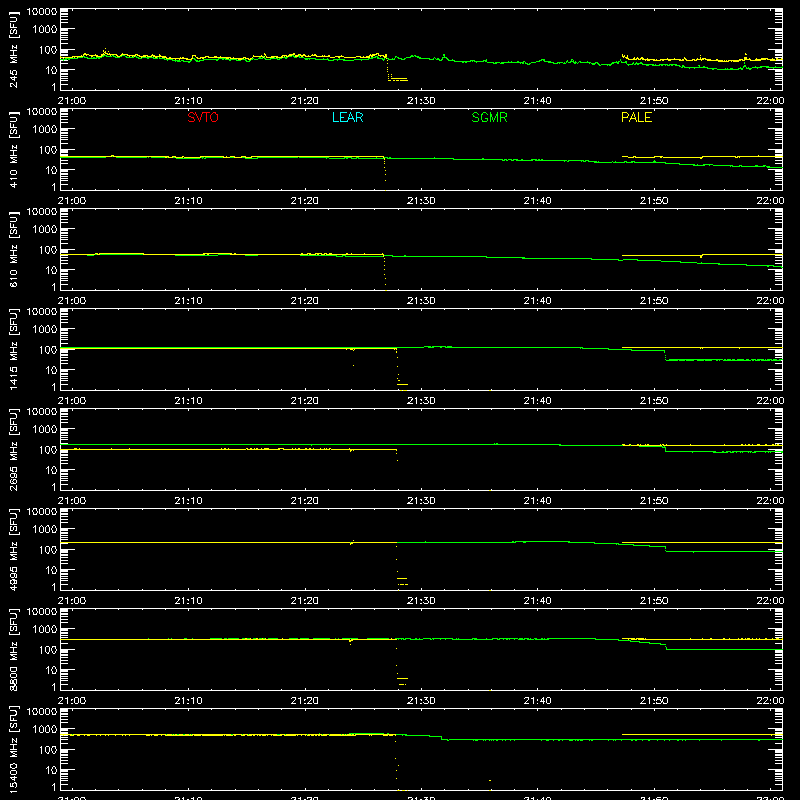
Task: Select the 245 MHz [SFU] axis title
Action: 14,49
